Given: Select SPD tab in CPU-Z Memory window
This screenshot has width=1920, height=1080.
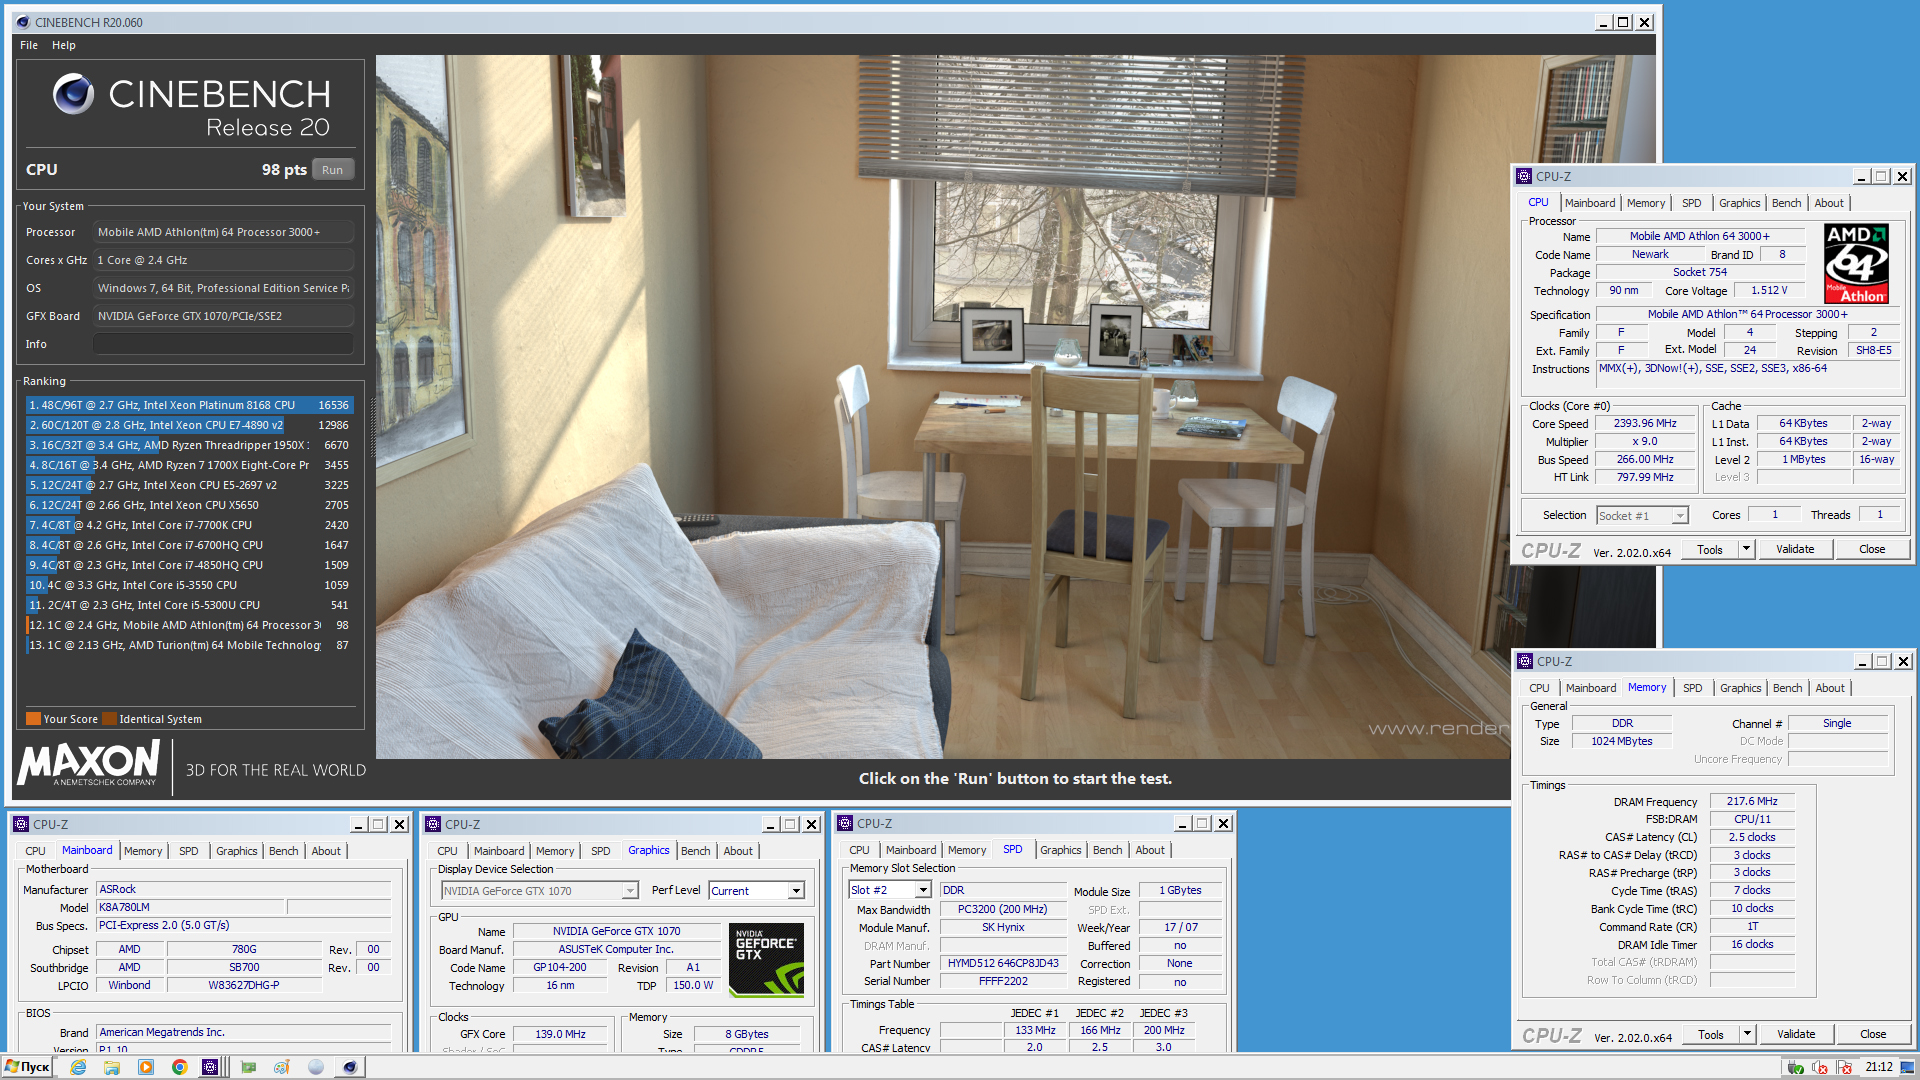Looking at the screenshot, I should click(1692, 688).
